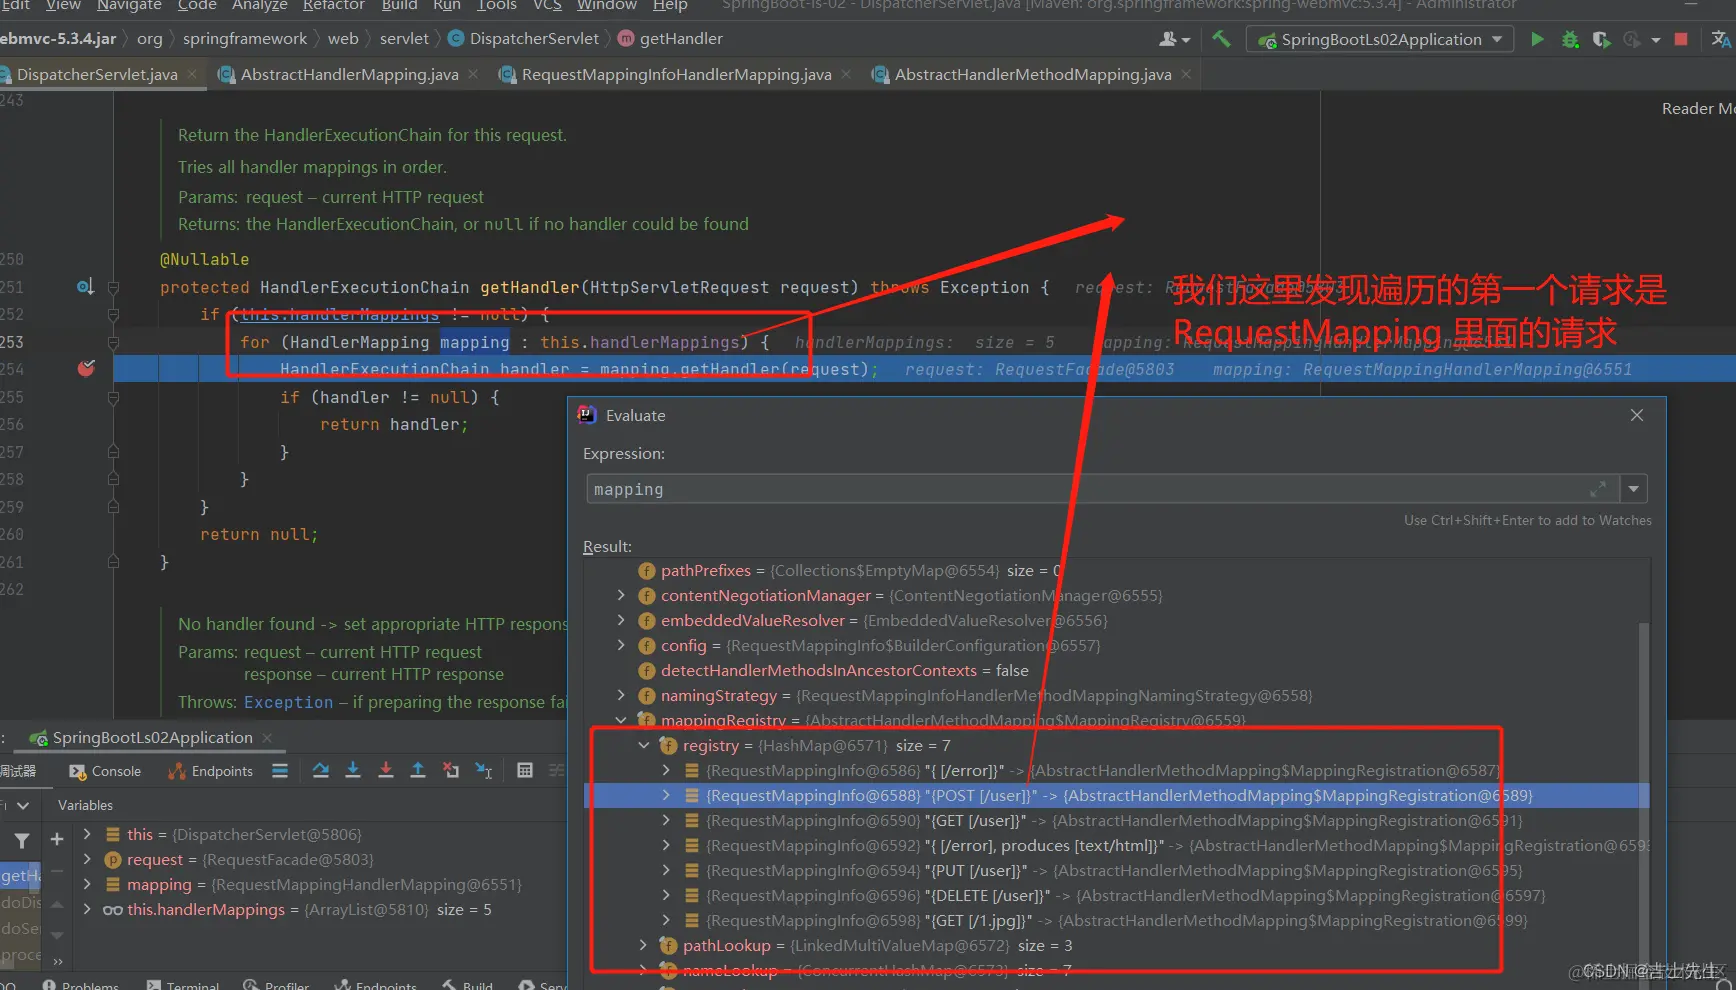Select the doDispatch stack frame

pos(20,902)
